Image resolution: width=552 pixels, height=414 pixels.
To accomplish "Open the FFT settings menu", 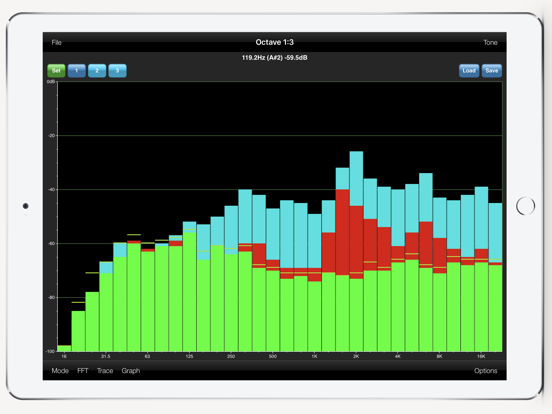I will coord(82,371).
